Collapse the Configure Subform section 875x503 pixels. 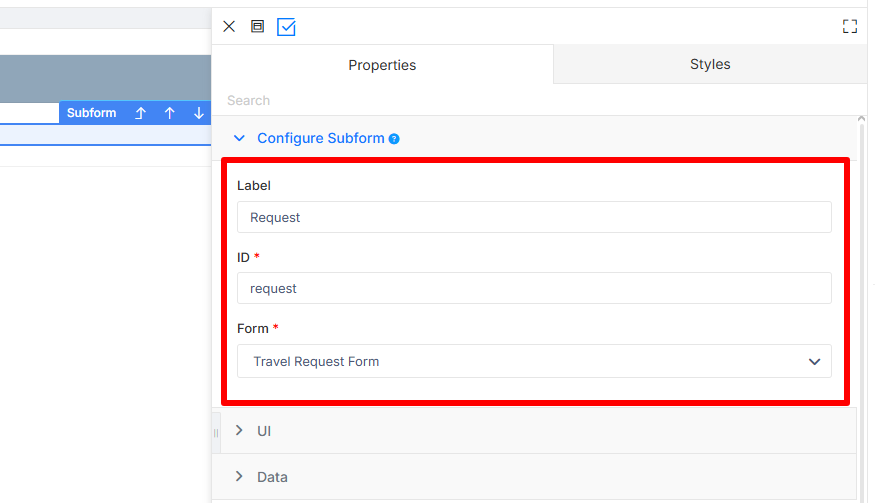pos(239,138)
